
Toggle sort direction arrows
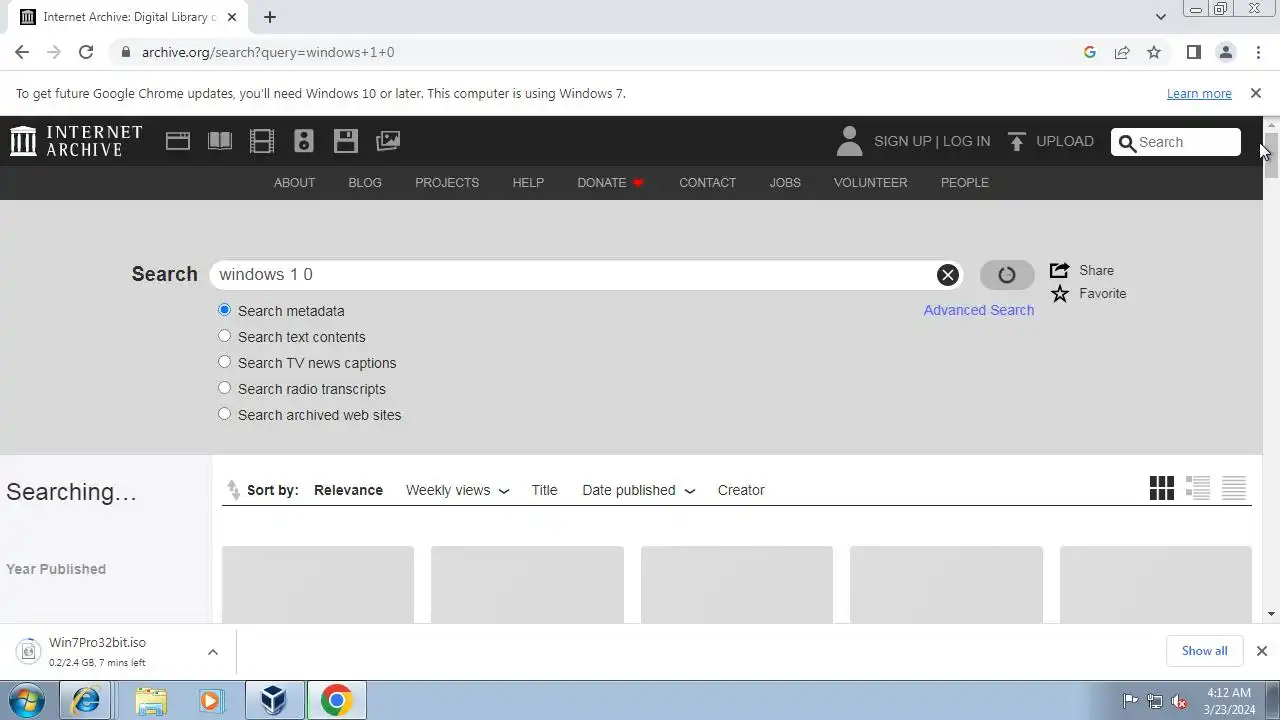(x=233, y=490)
